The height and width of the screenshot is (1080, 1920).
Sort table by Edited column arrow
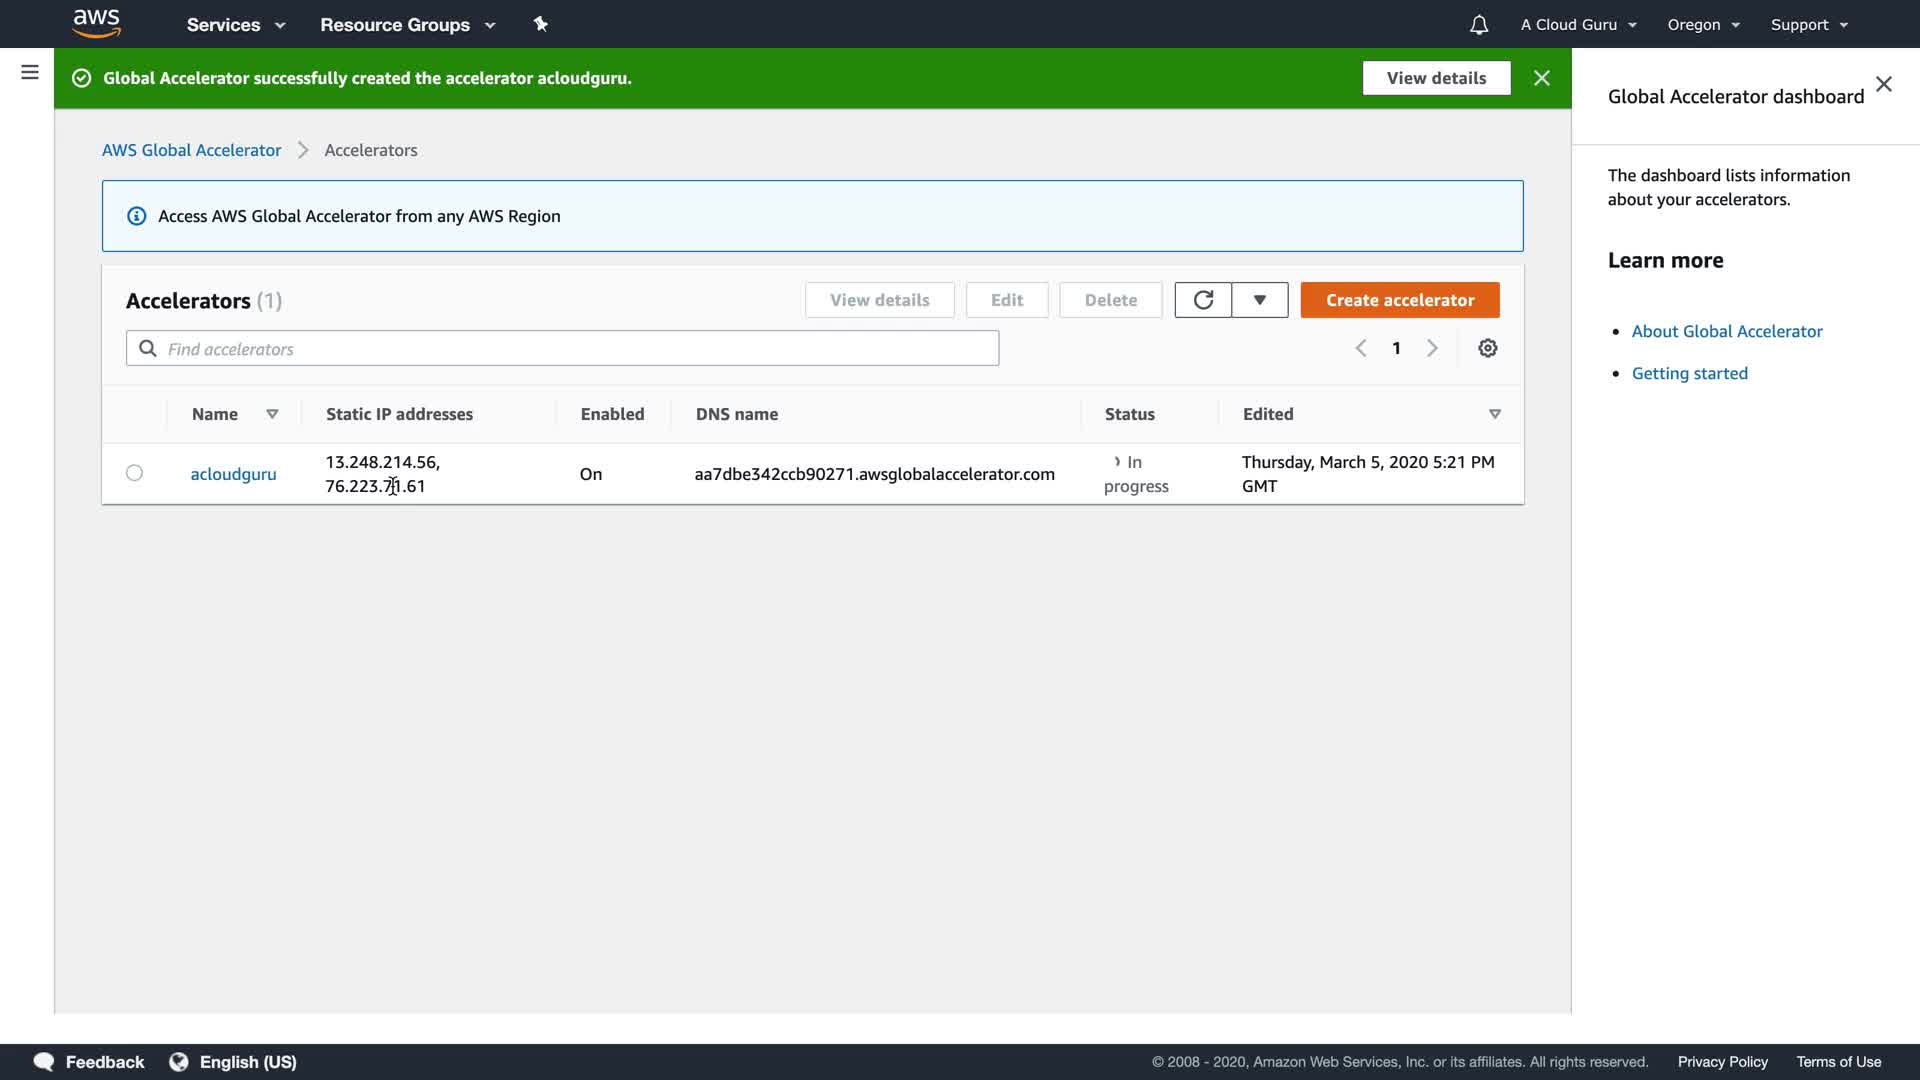tap(1495, 414)
